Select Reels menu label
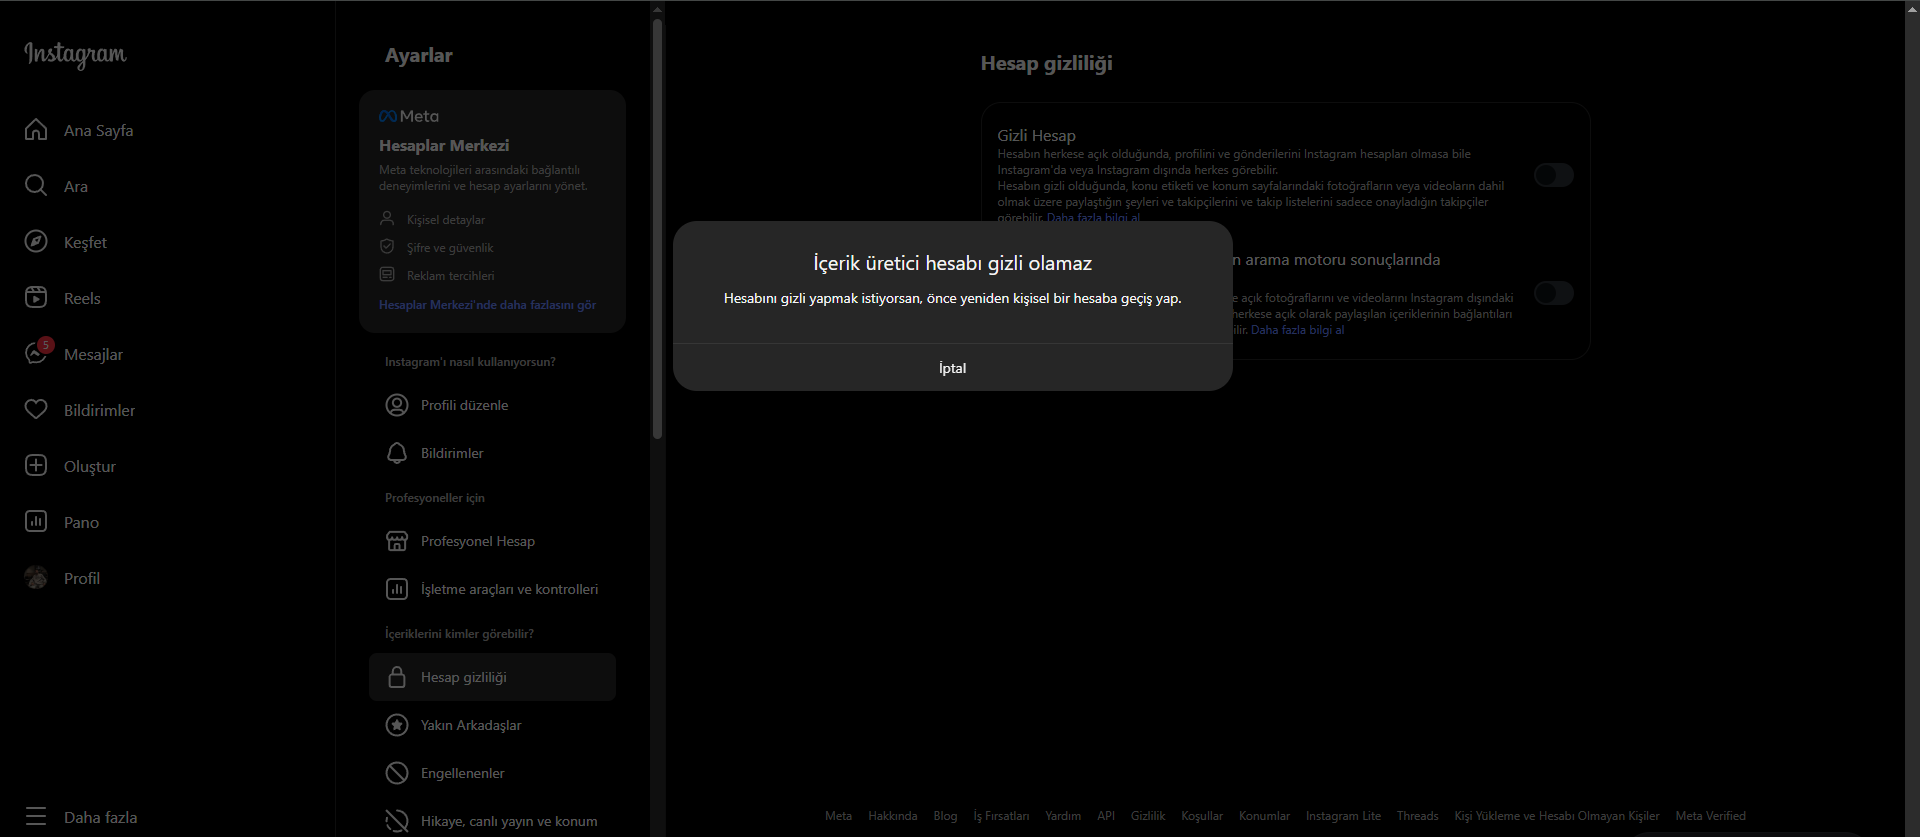This screenshot has height=837, width=1920. [82, 298]
